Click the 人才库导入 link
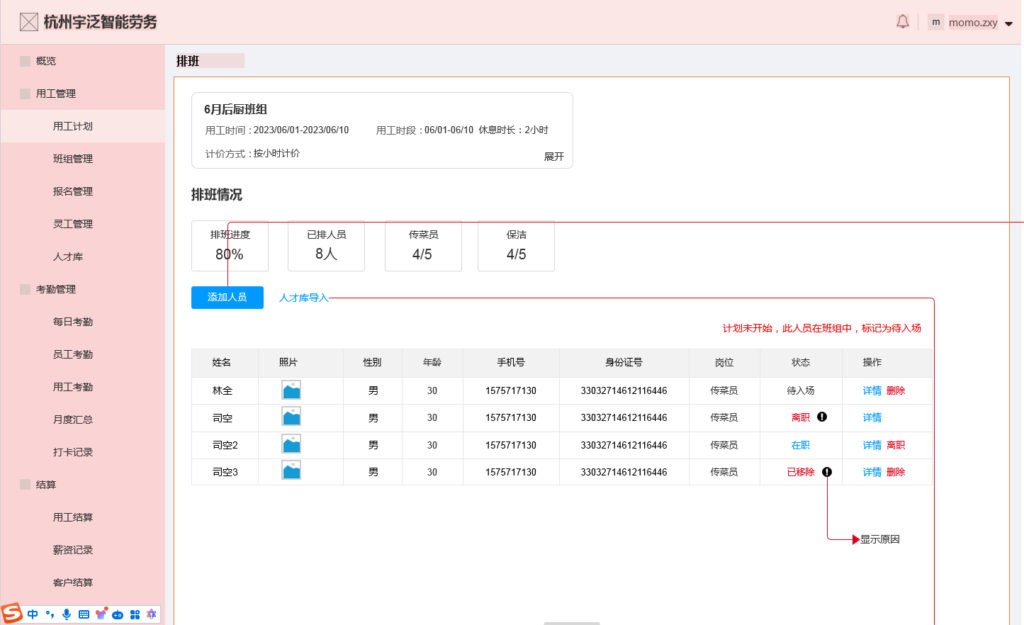The width and height of the screenshot is (1024, 625). 304,298
